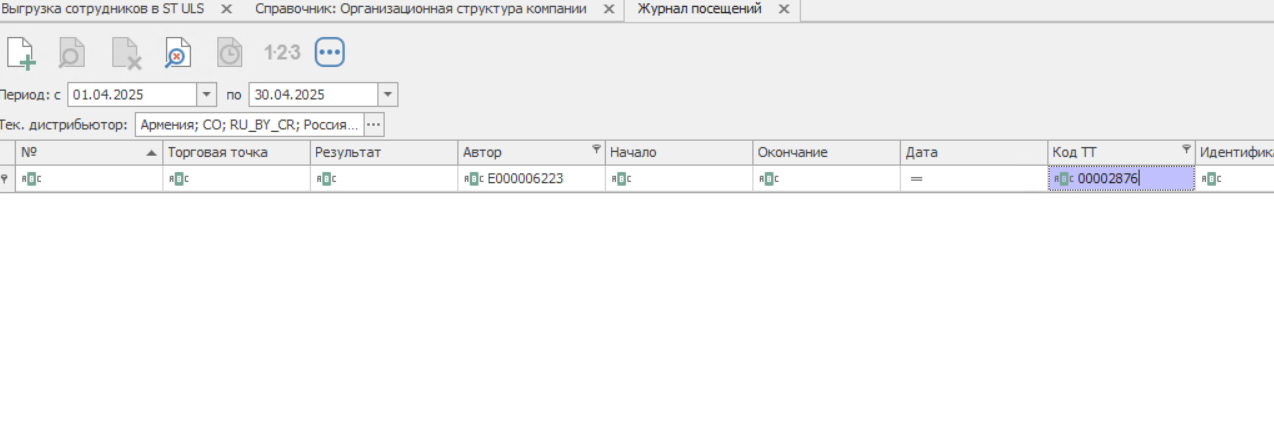Click the filter row pin indicator
1274x443 pixels.
(5, 179)
